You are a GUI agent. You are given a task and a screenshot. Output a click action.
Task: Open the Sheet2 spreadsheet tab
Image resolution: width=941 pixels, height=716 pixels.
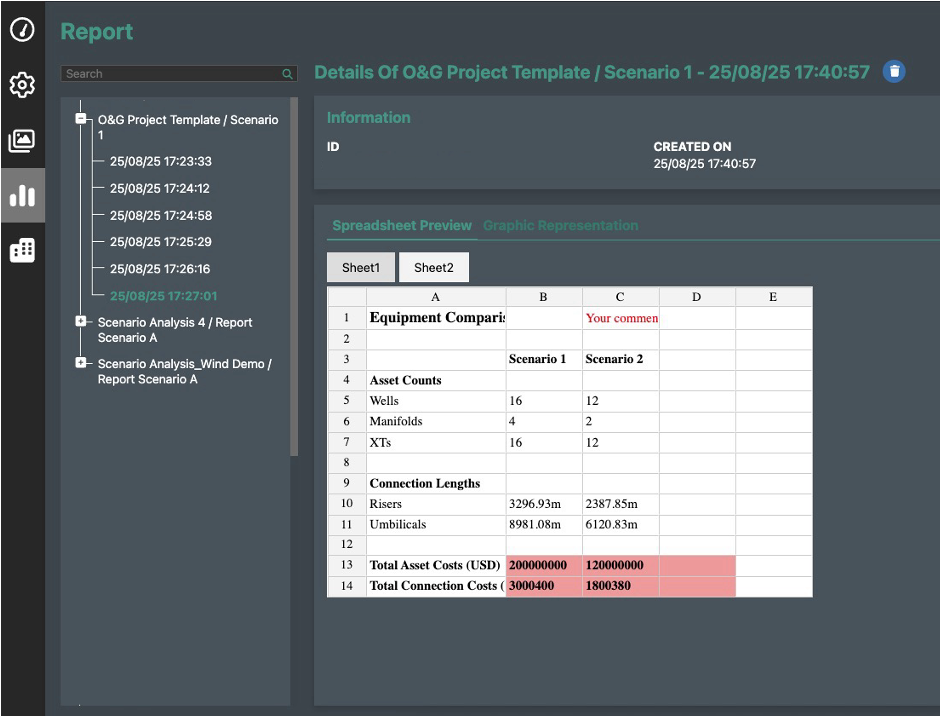click(x=433, y=268)
